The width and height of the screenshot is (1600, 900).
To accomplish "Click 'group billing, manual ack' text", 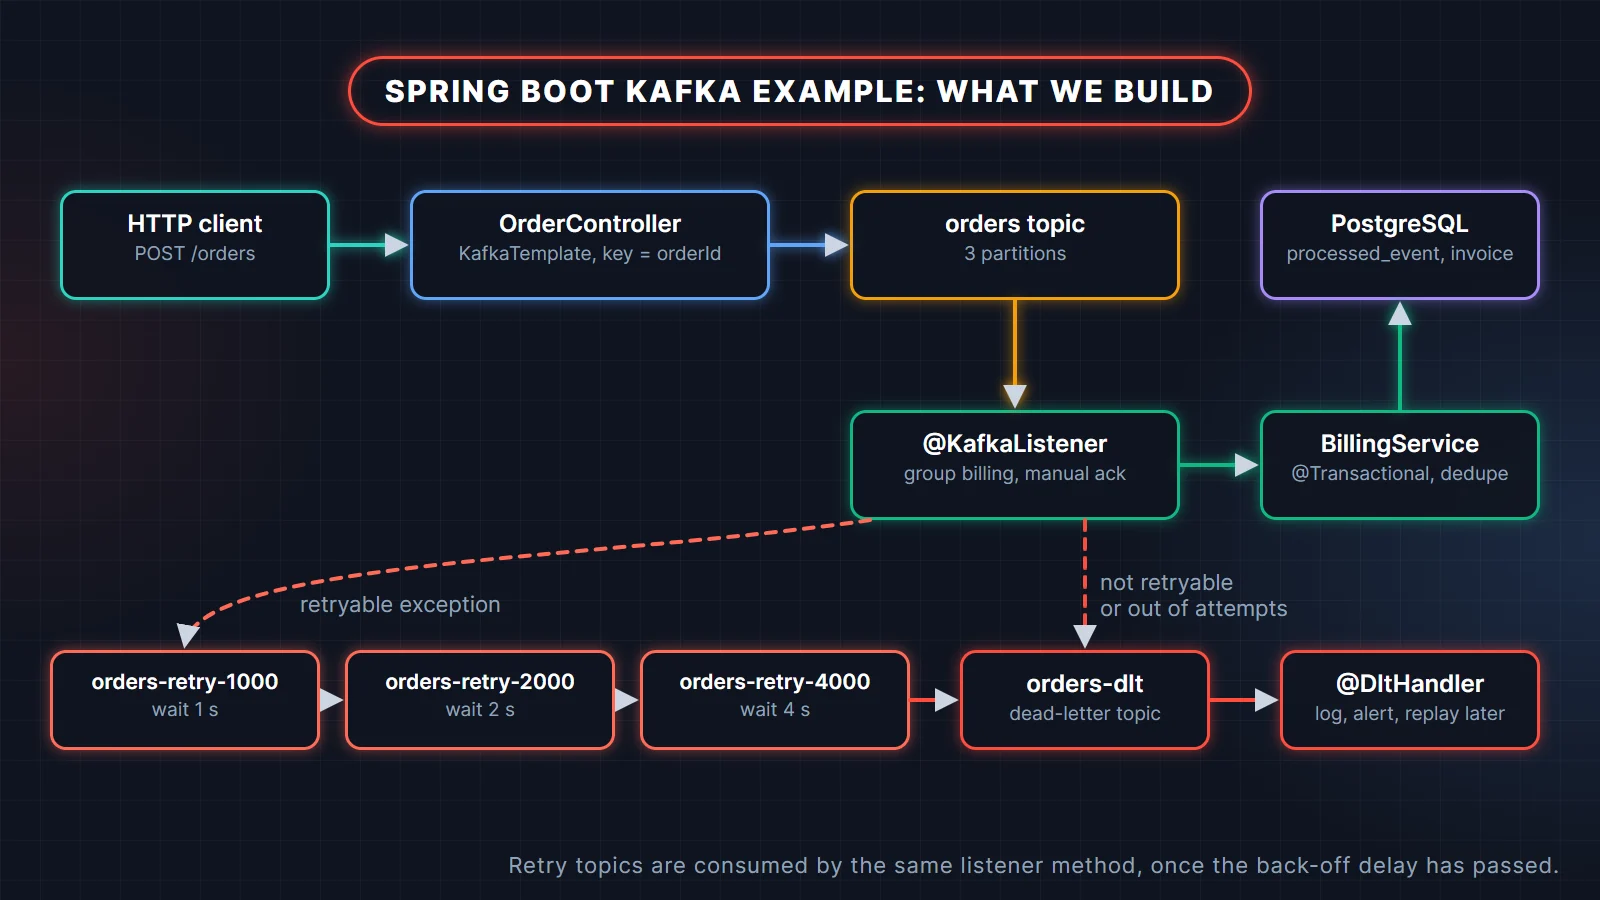I will pos(1015,474).
